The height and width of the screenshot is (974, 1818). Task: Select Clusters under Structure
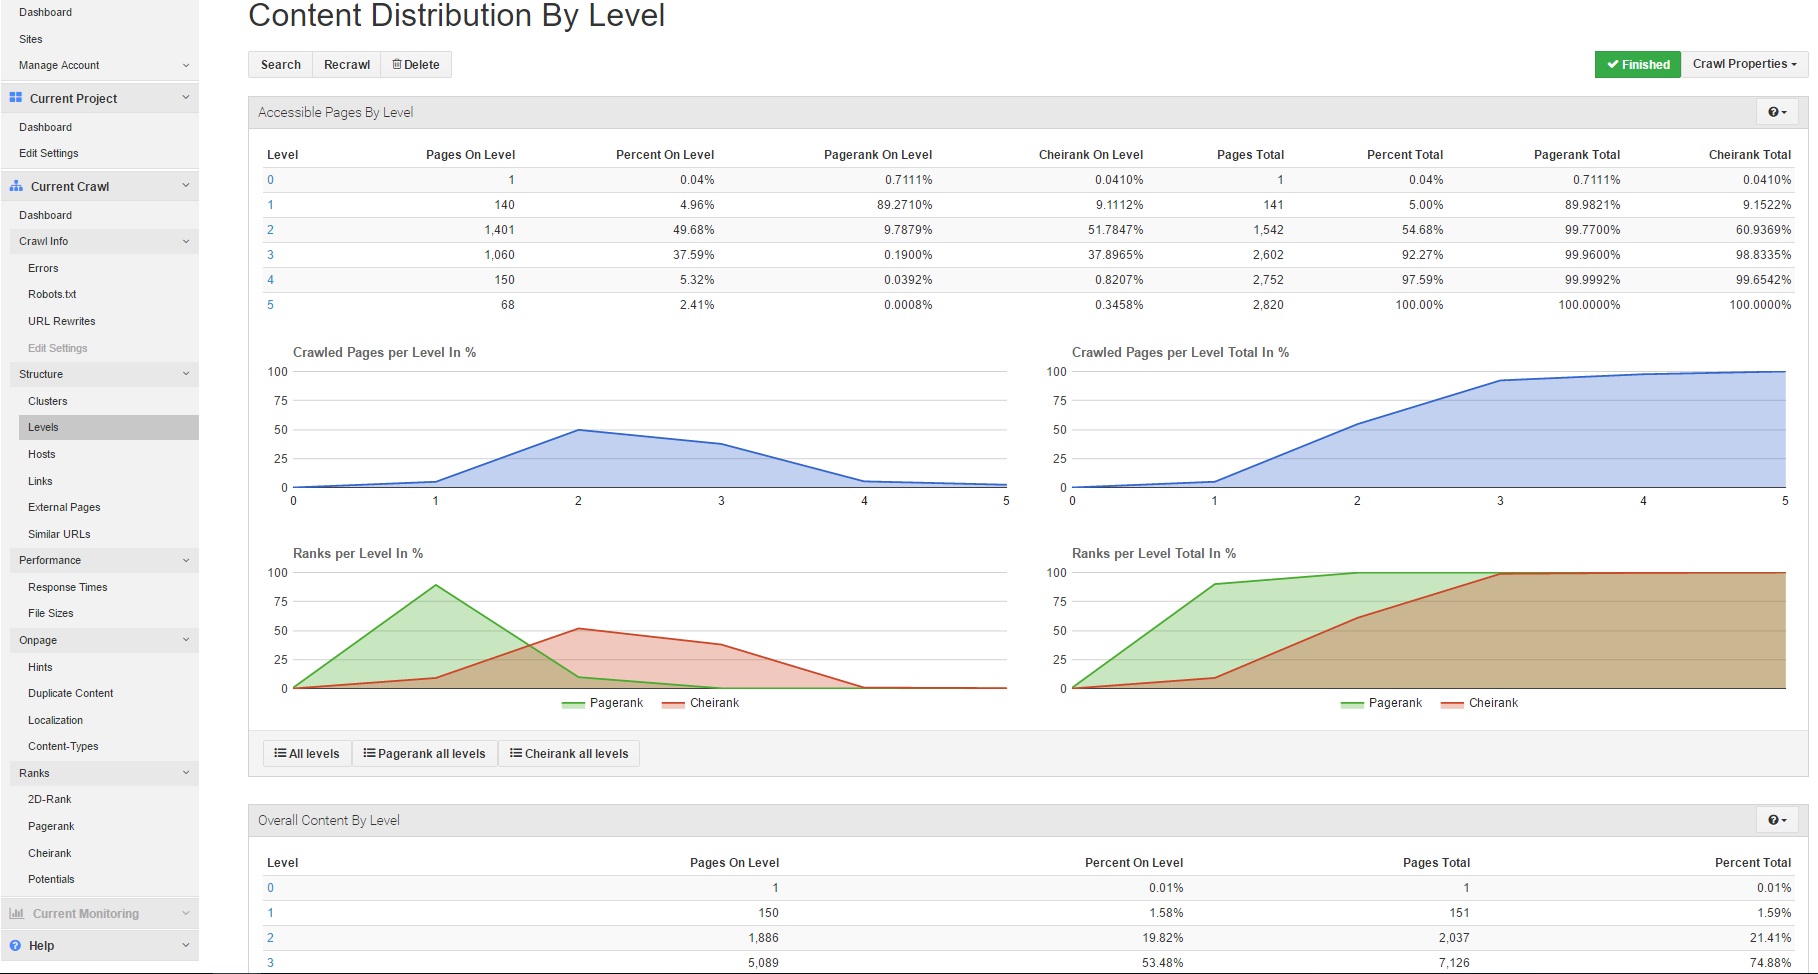48,401
